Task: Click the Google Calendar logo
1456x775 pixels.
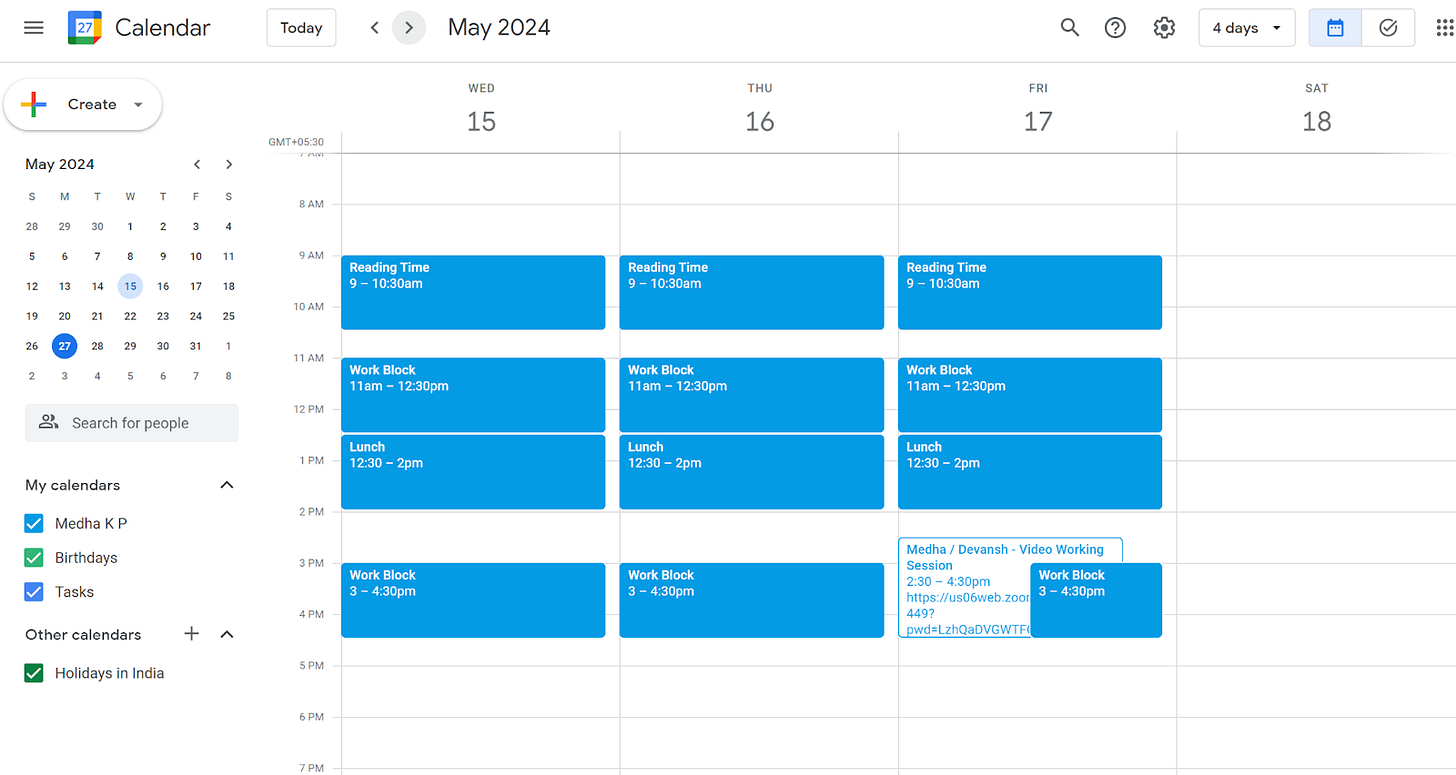Action: coord(85,28)
